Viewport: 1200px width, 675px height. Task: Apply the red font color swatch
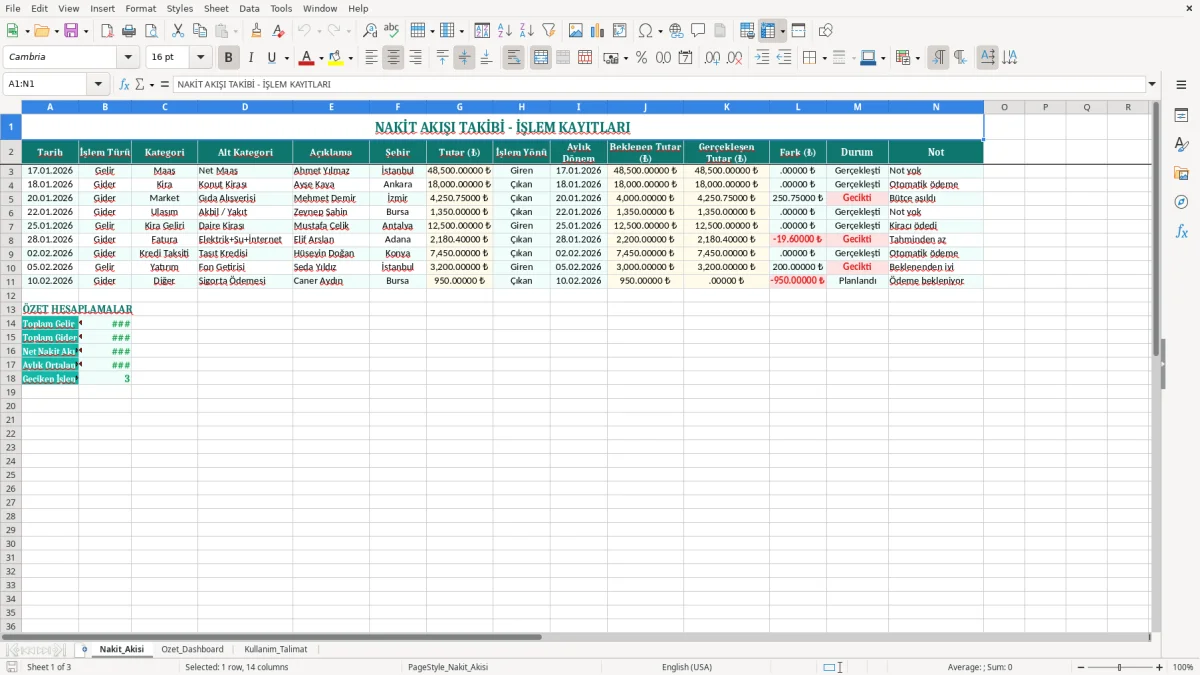click(307, 58)
